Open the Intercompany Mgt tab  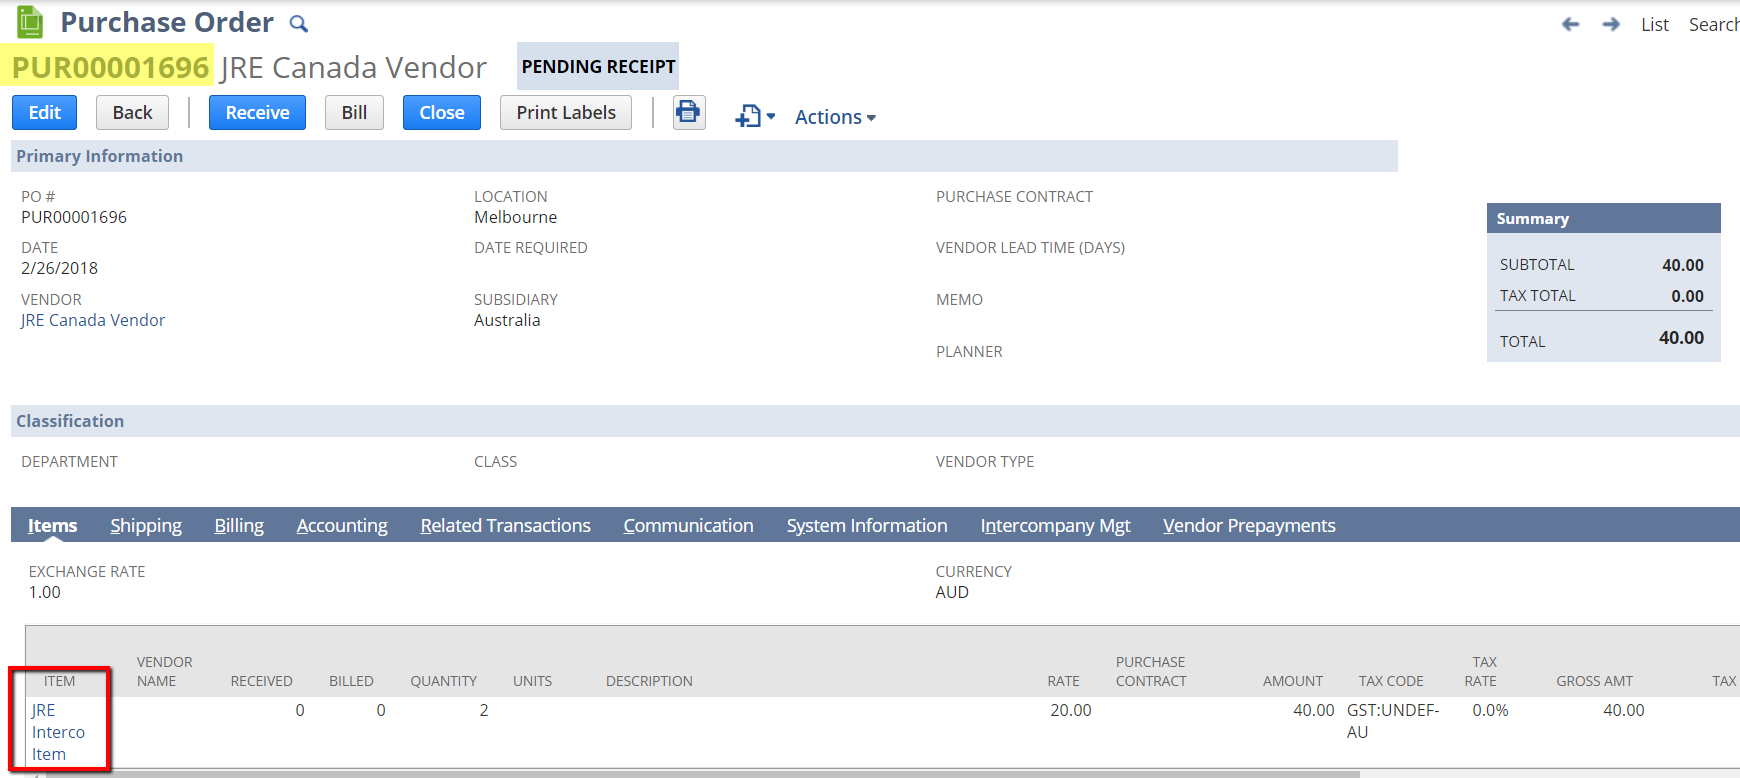[x=1055, y=525]
